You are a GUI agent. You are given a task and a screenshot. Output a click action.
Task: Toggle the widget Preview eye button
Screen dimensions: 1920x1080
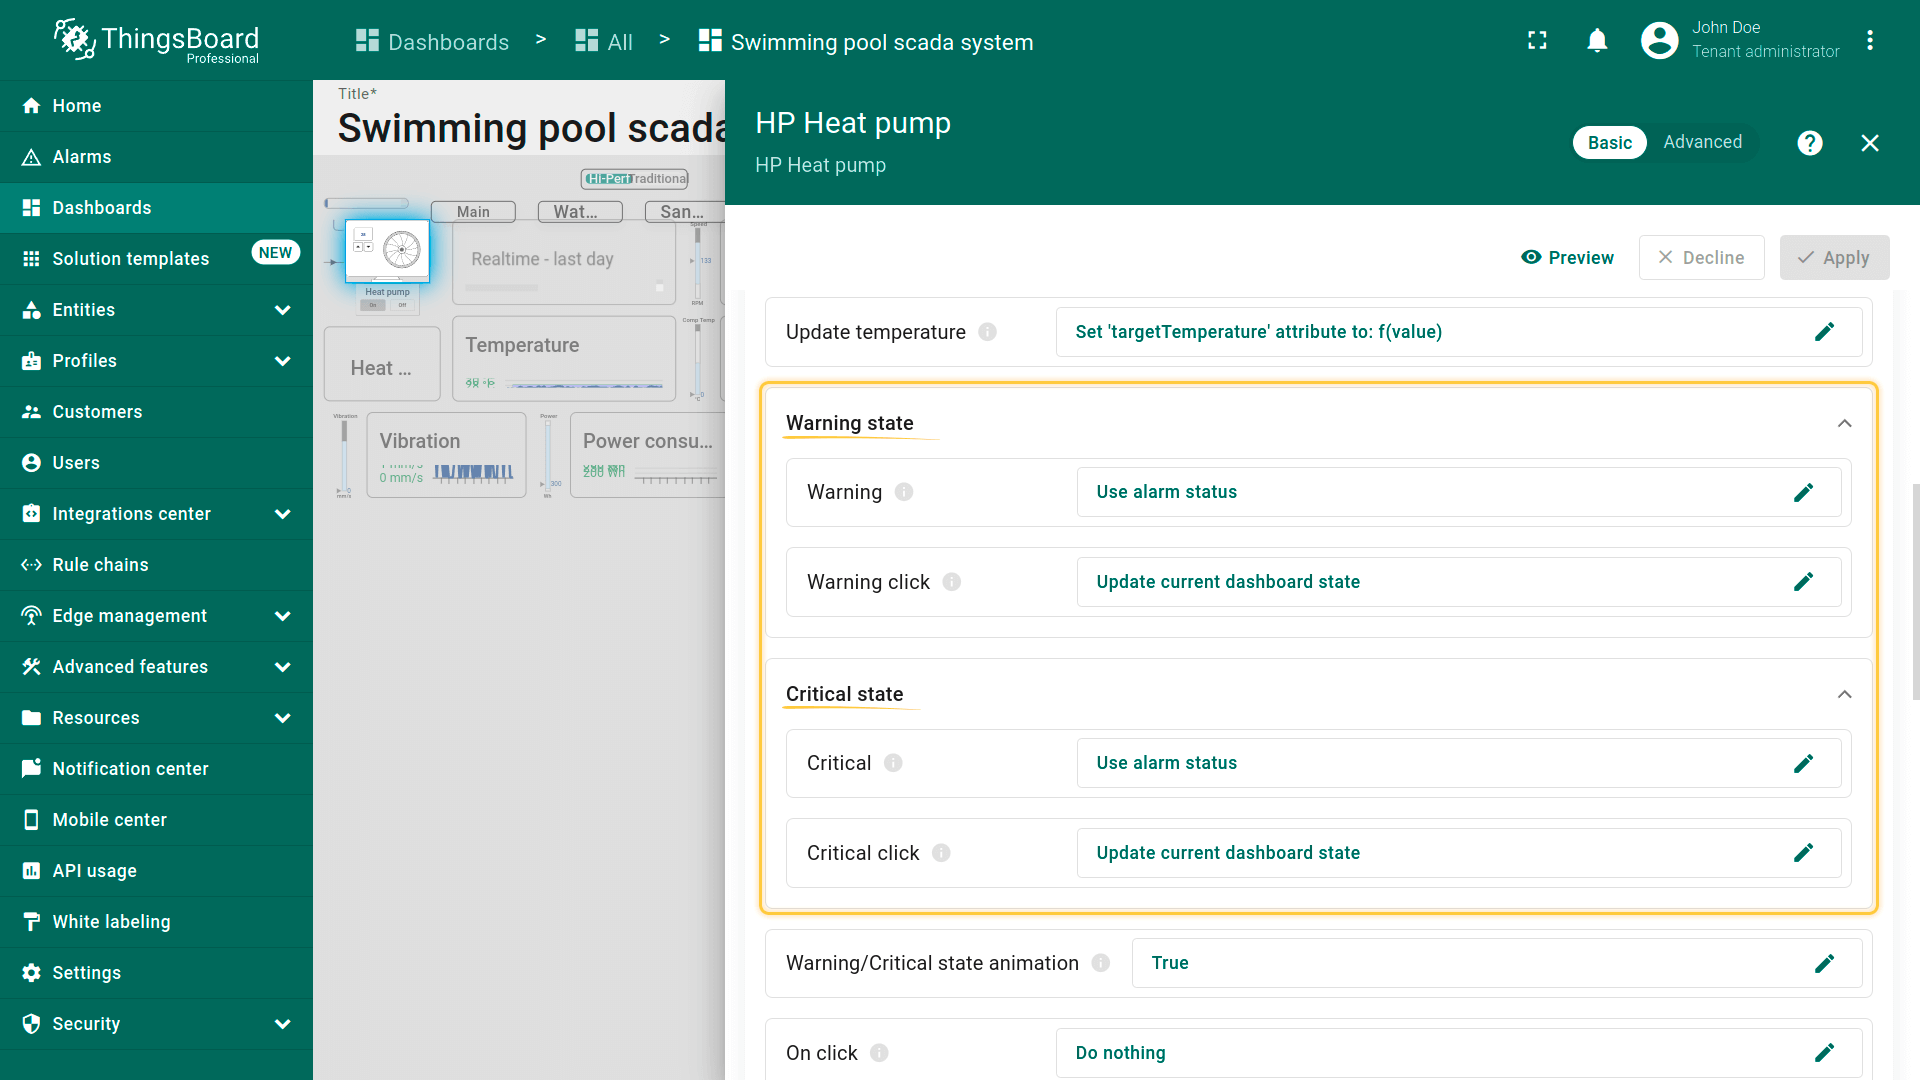(x=1567, y=258)
